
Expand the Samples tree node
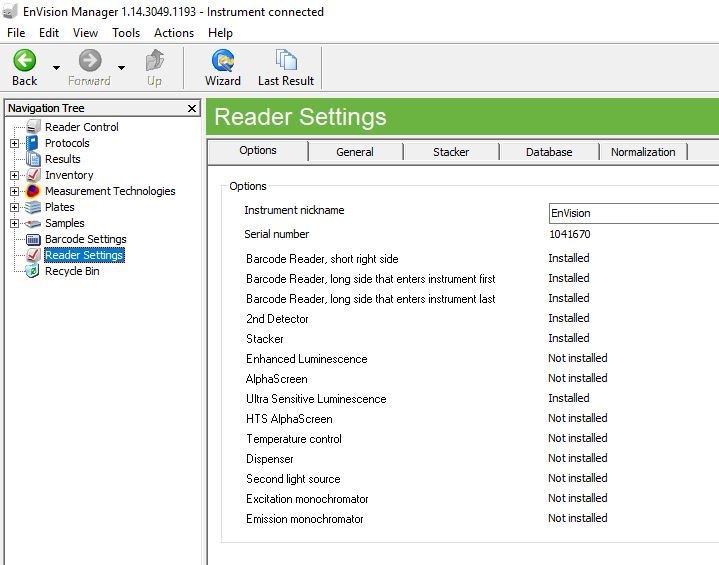(14, 223)
